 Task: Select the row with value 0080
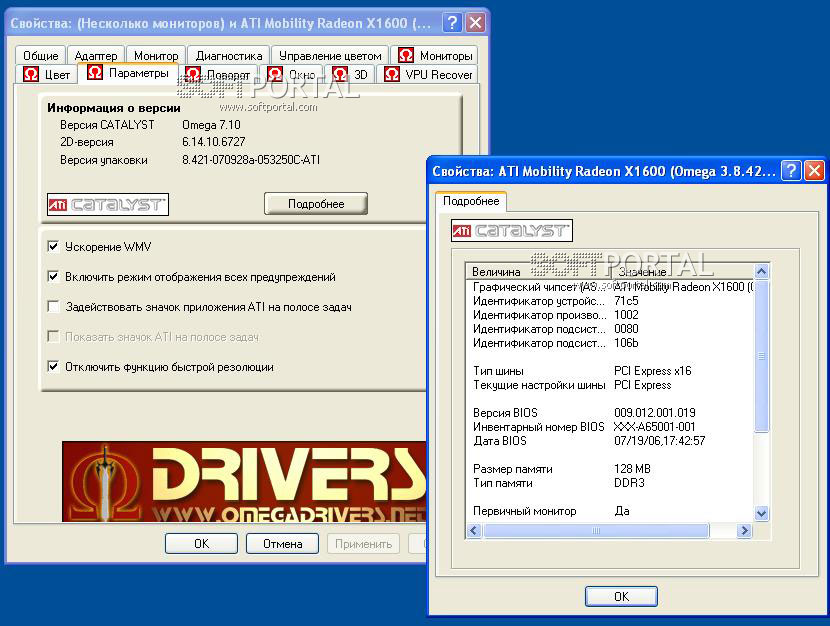tap(610, 329)
